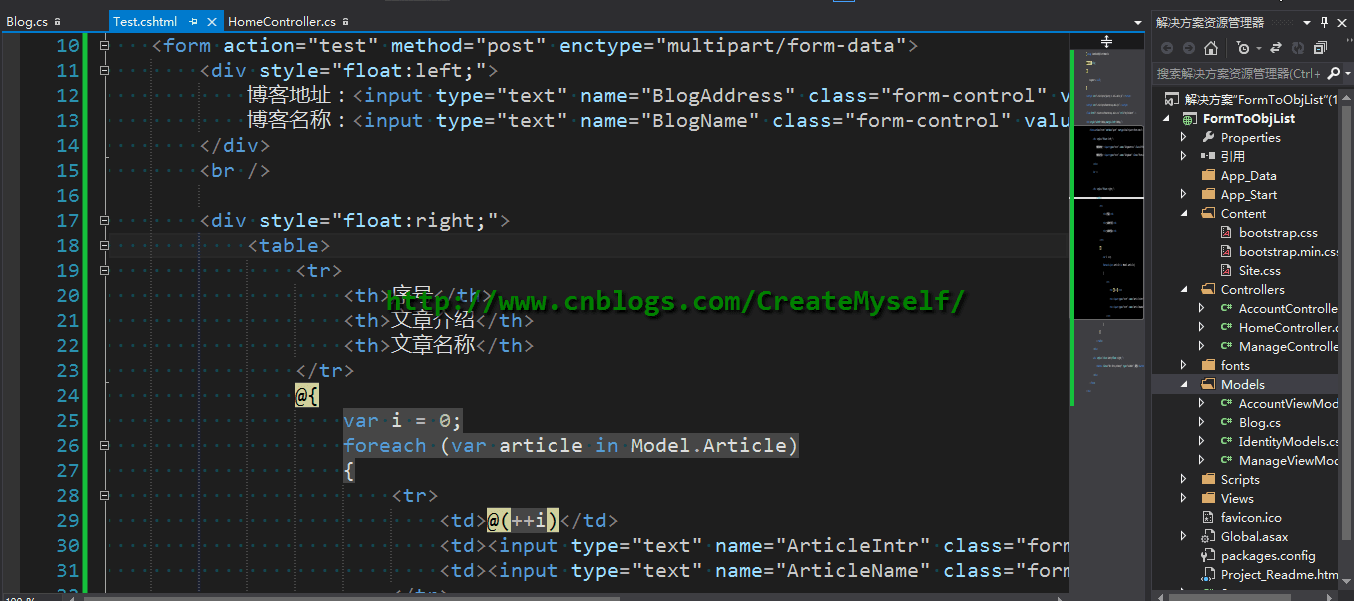This screenshot has height=601, width=1354.
Task: Switch to the HomeController.cs editor tab
Action: (x=282, y=21)
